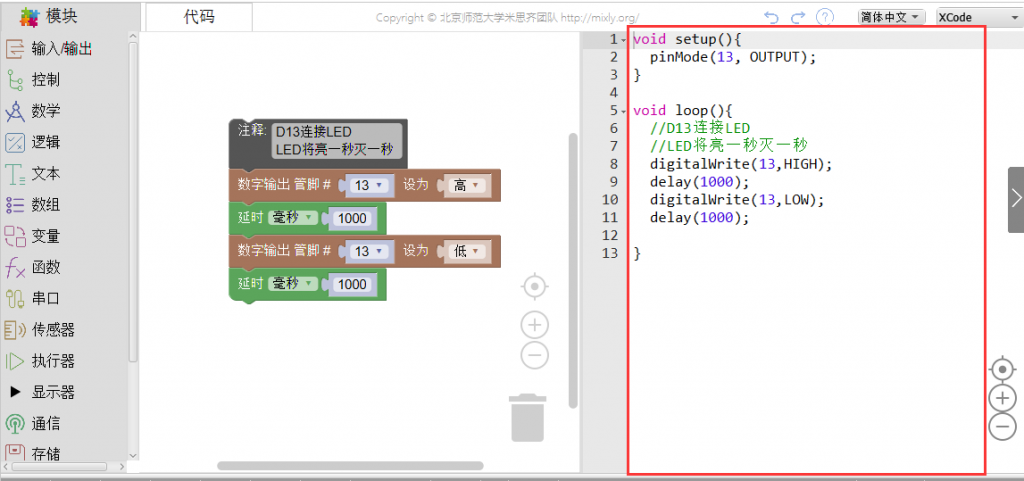The height and width of the screenshot is (481, 1024).
Task: Open the 控制 category icon
Action: 15,80
